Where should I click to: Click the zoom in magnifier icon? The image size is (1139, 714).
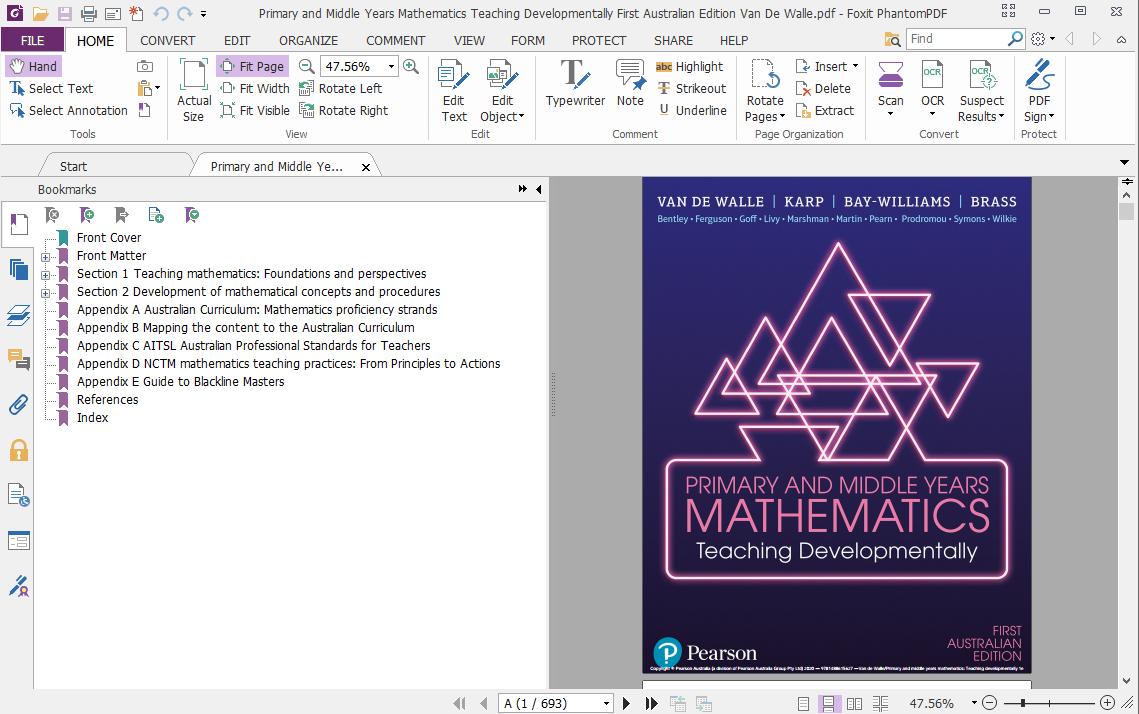[411, 66]
